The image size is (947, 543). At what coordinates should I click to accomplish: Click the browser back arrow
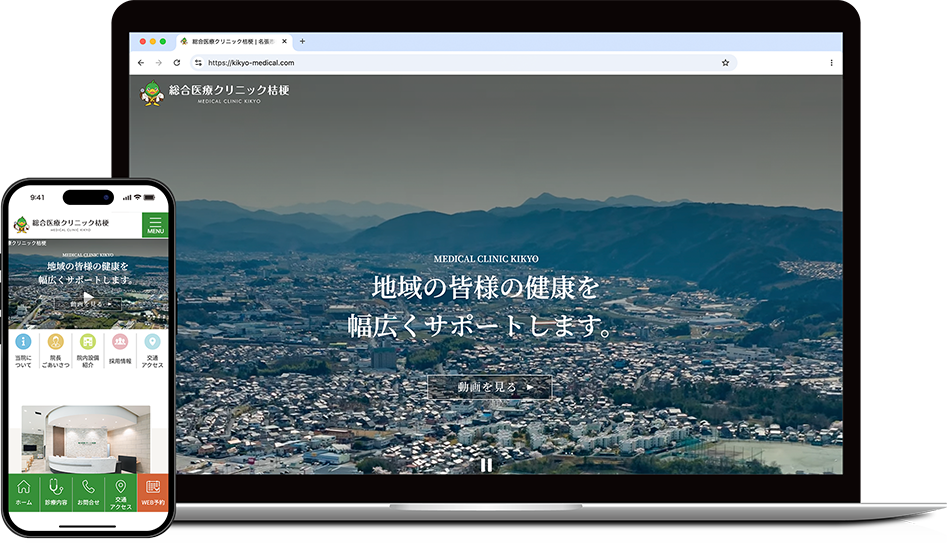pyautogui.click(x=141, y=63)
